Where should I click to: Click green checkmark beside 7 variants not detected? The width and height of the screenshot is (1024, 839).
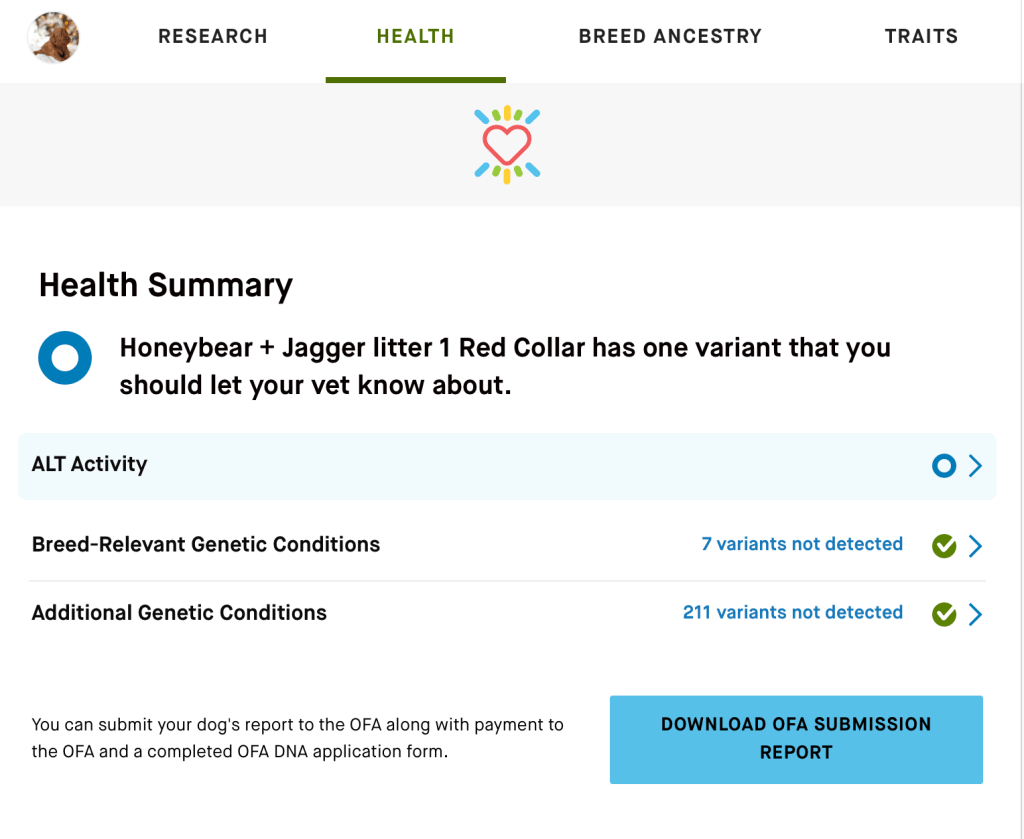click(x=943, y=546)
